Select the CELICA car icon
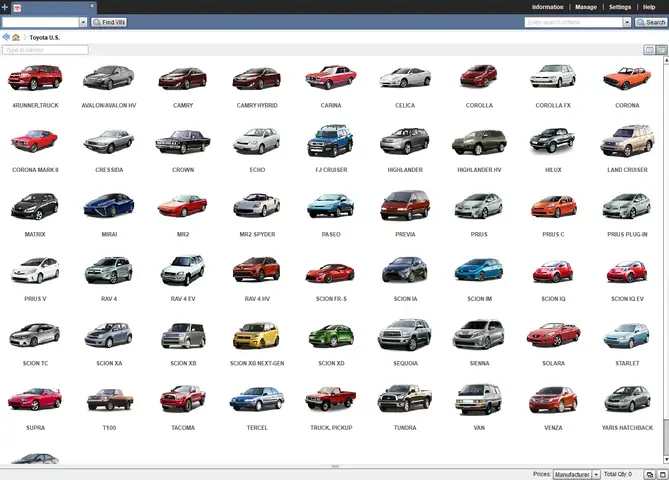669x480 pixels. [405, 77]
